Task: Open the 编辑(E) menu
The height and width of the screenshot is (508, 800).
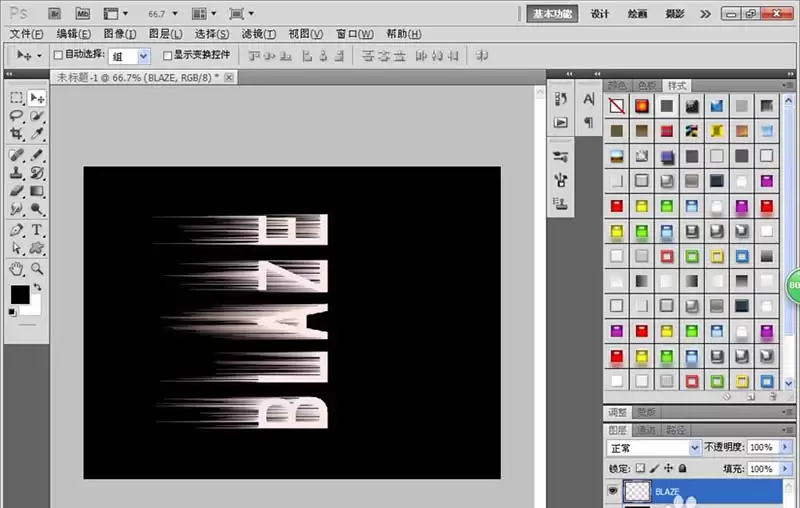Action: 73,34
